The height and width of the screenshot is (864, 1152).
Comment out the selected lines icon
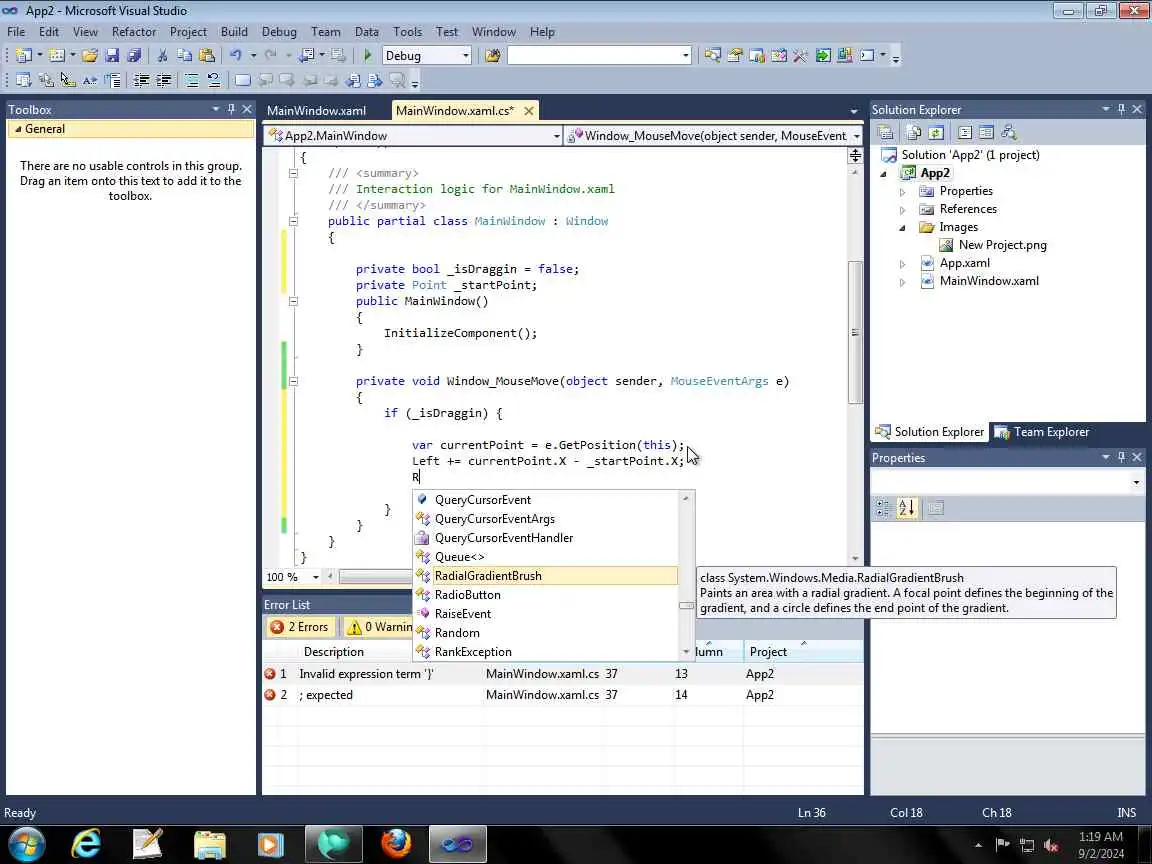(x=192, y=80)
